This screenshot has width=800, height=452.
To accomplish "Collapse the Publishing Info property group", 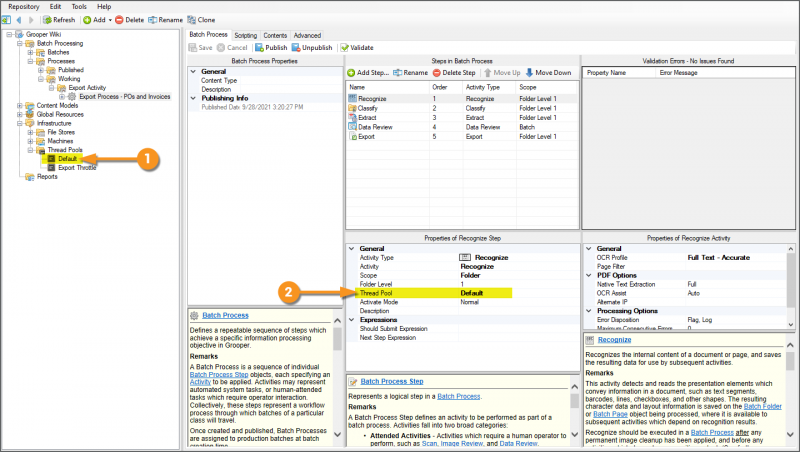I will tap(193, 98).
